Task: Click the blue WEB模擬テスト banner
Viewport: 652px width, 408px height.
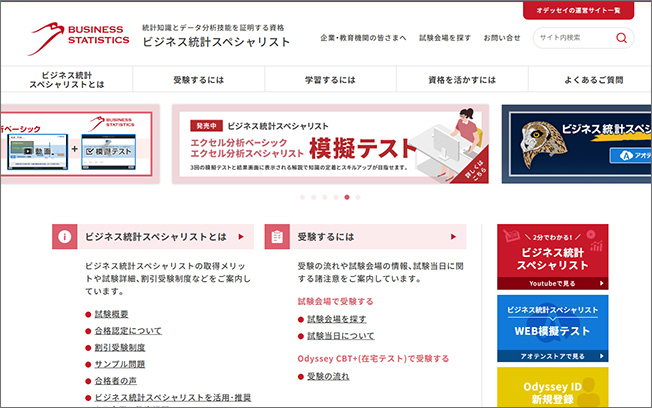Action: click(553, 329)
